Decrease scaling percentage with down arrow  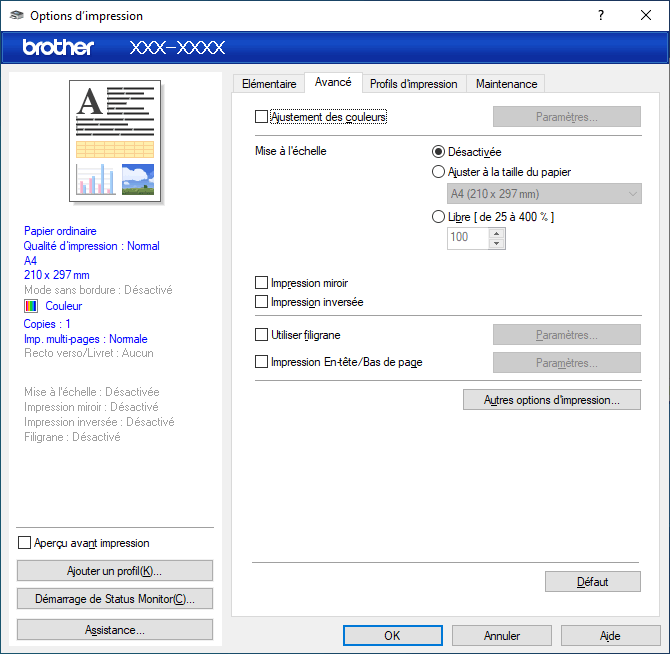pos(496,243)
